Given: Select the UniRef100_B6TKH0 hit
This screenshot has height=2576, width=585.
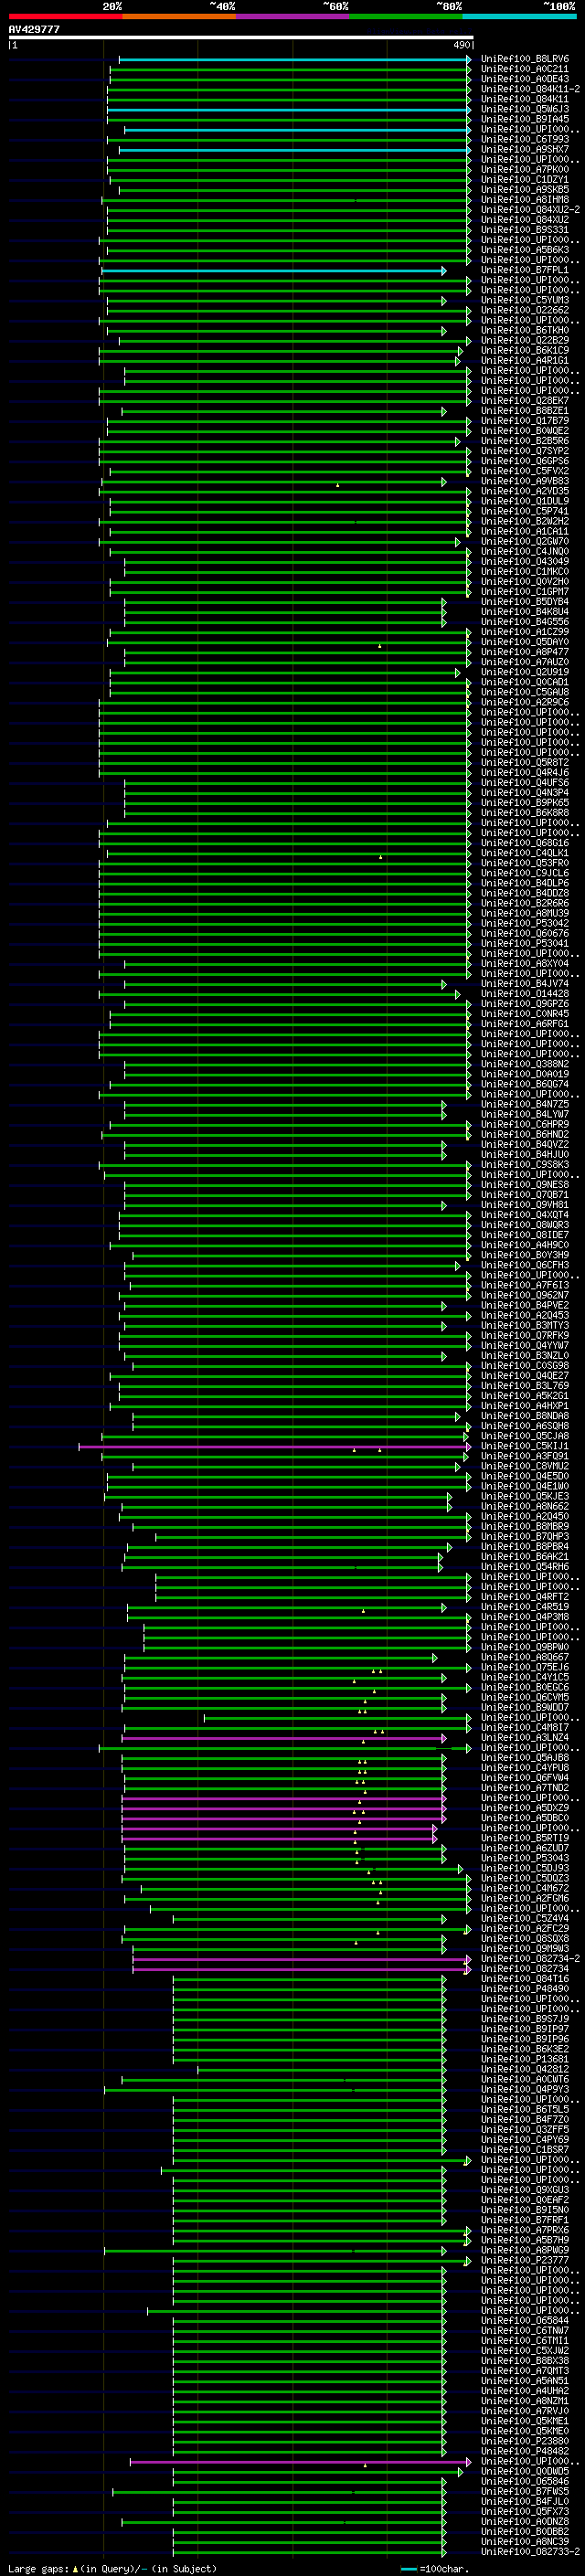Looking at the screenshot, I should click(x=524, y=330).
